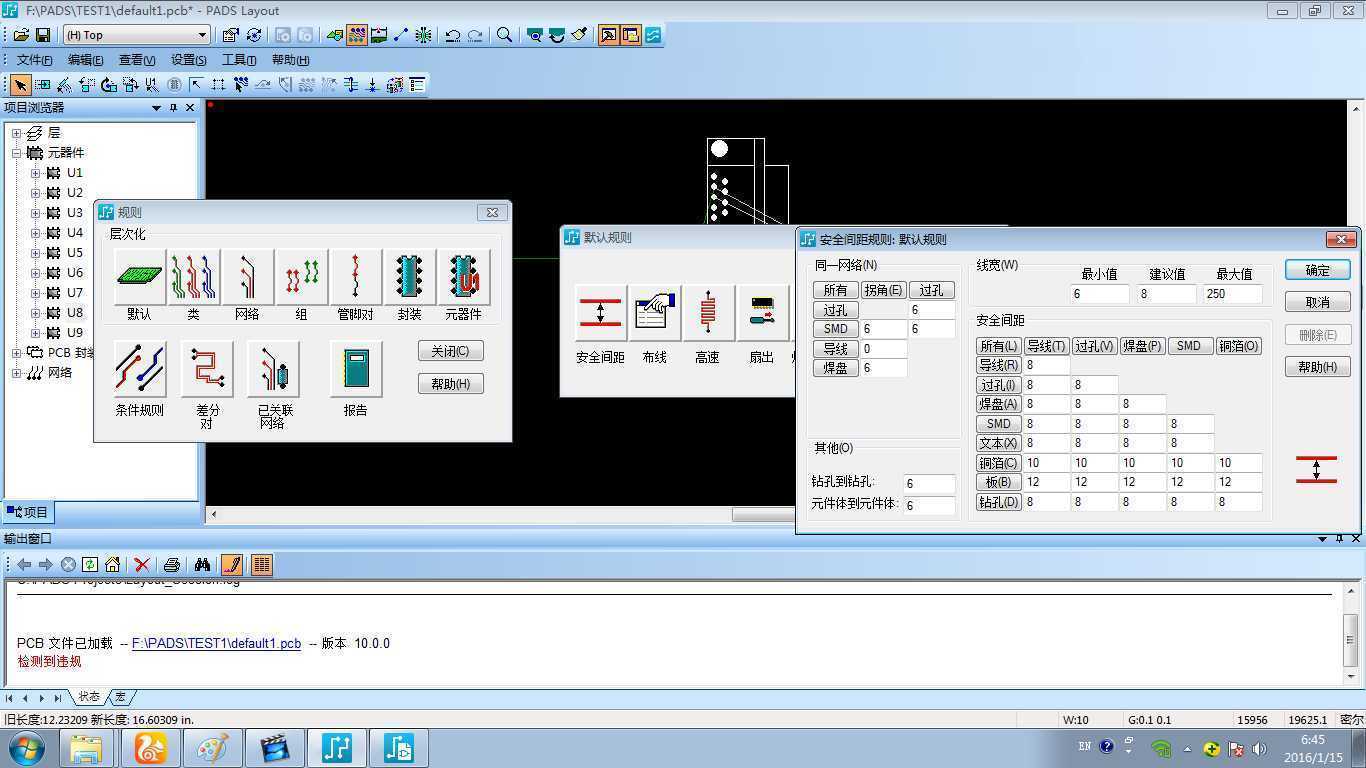
Task: Expand the 层 tree node
Action: [17, 133]
